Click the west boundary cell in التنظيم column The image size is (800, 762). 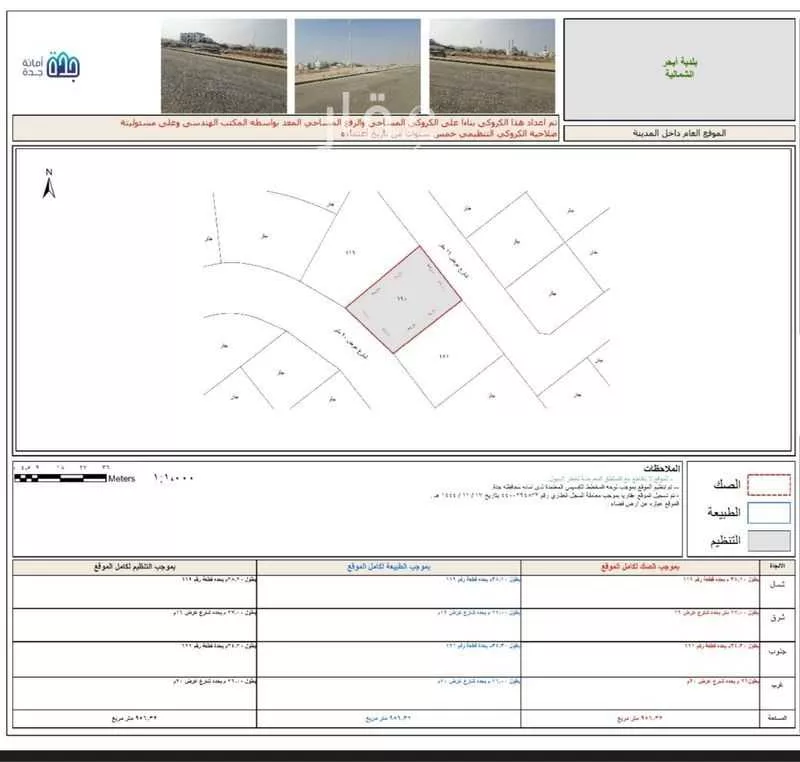135,693
